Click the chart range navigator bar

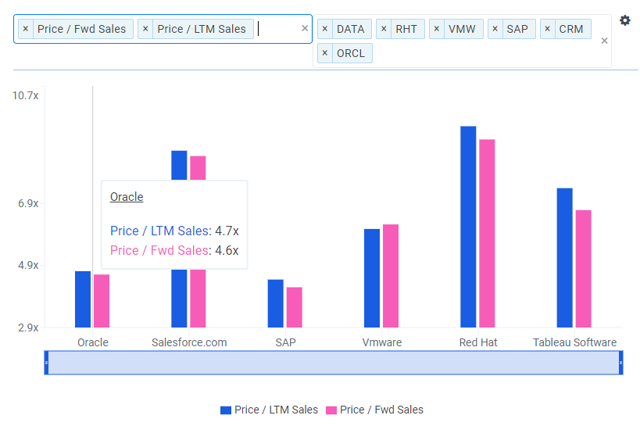click(334, 362)
